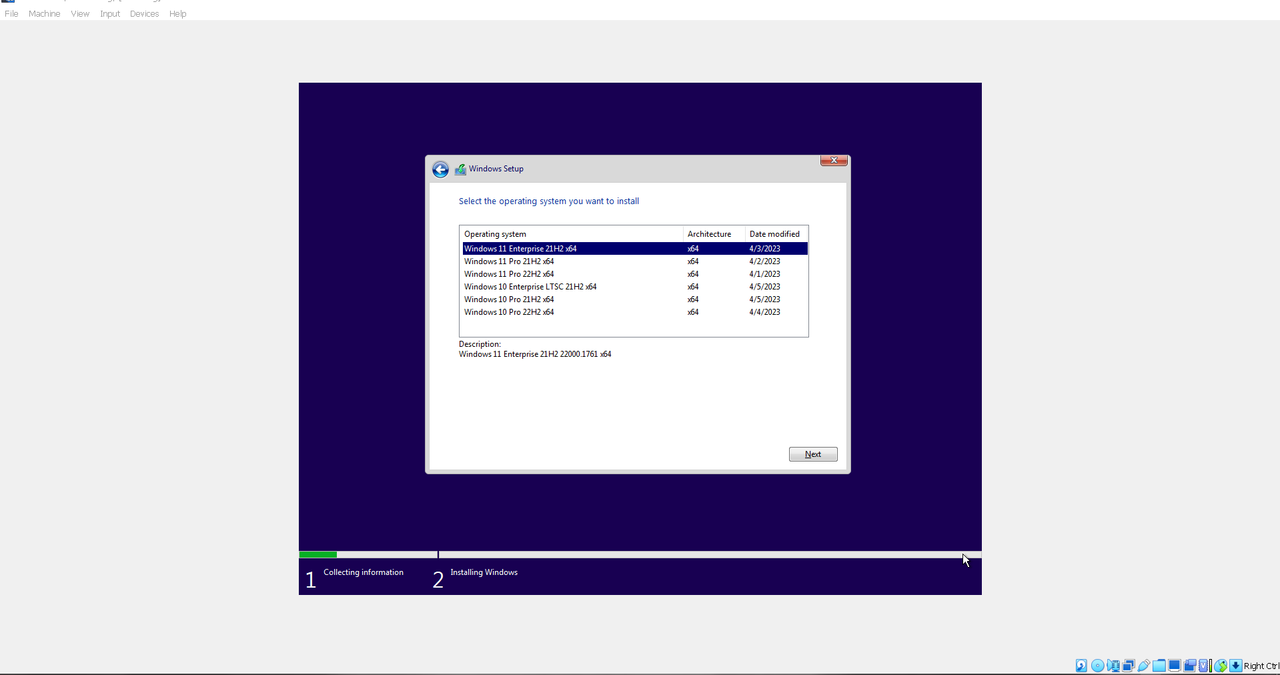This screenshot has height=675, width=1280.
Task: Click the Collecting information step label
Action: pyautogui.click(x=363, y=572)
